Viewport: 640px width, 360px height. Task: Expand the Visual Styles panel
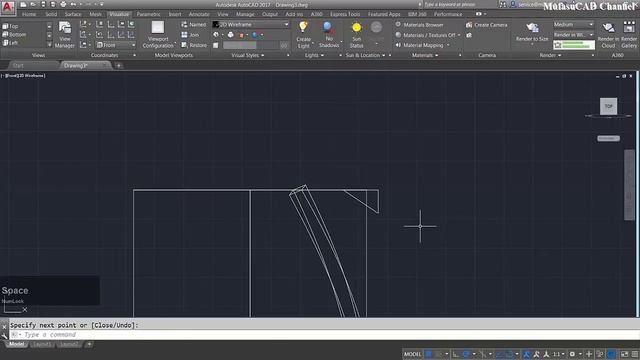click(248, 55)
